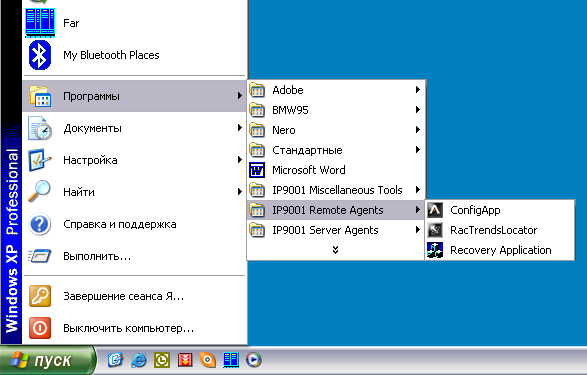
Task: Click the IP9001 Server Agents folder icon
Action: click(x=257, y=230)
